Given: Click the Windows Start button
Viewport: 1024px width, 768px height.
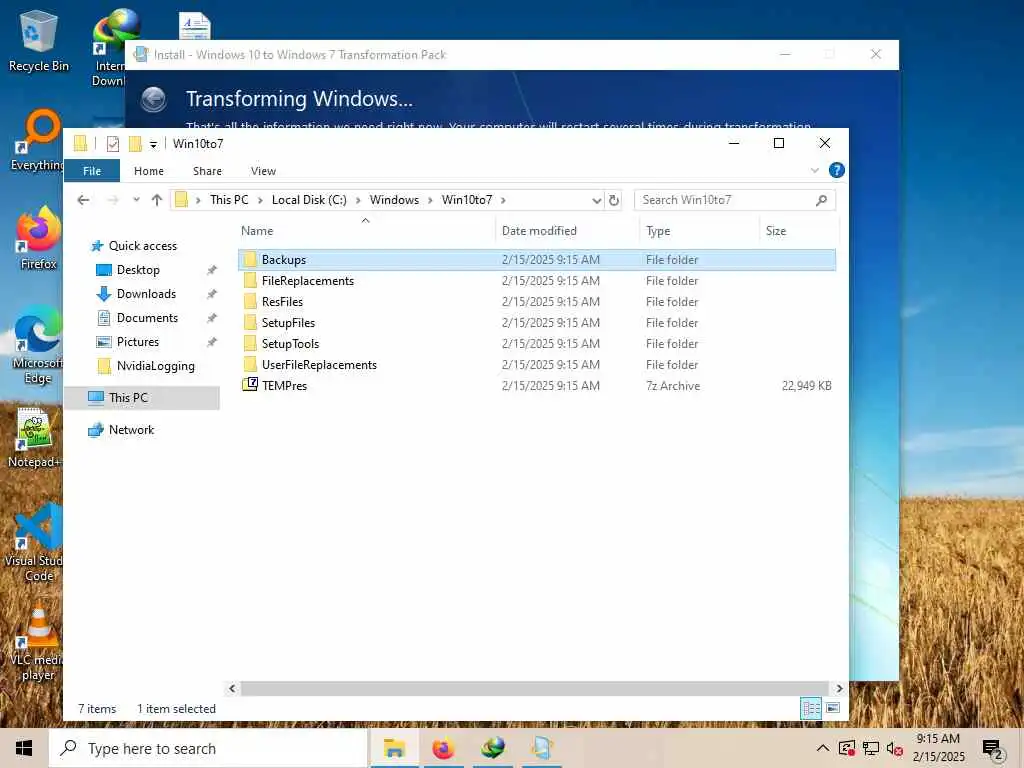Looking at the screenshot, I should coord(24,748).
